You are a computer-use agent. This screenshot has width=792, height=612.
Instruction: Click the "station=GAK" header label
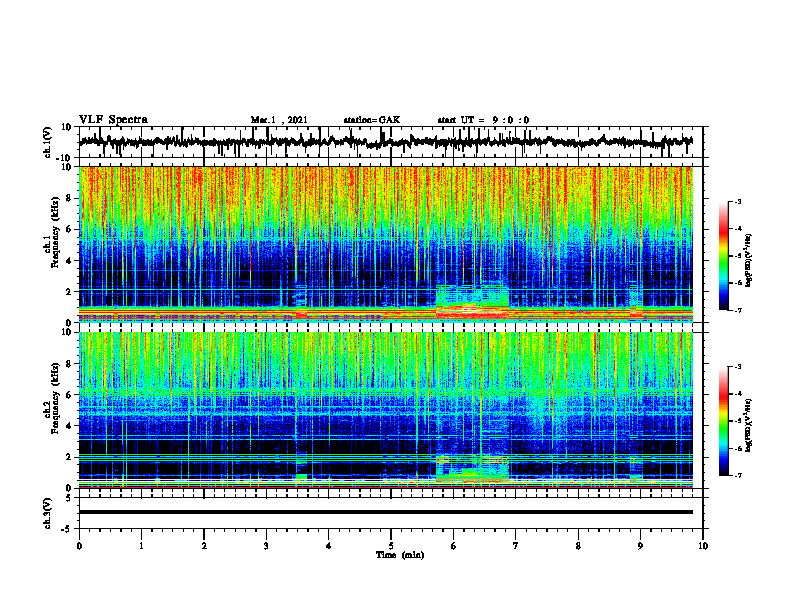pos(372,120)
